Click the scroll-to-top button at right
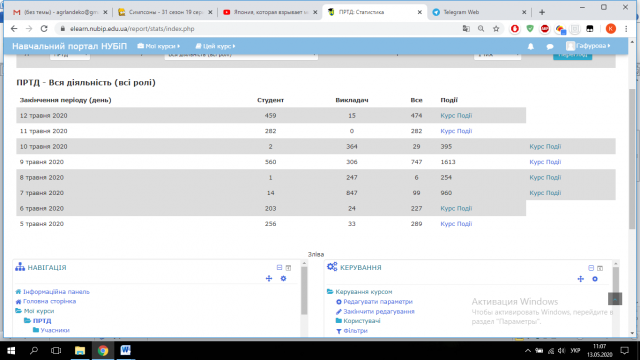 pos(615,299)
